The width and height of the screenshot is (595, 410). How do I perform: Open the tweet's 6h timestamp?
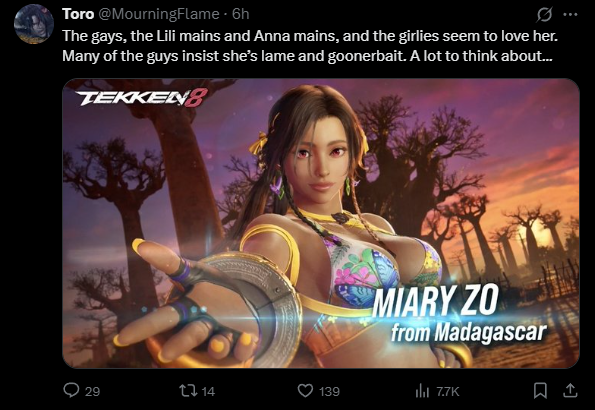click(x=241, y=14)
